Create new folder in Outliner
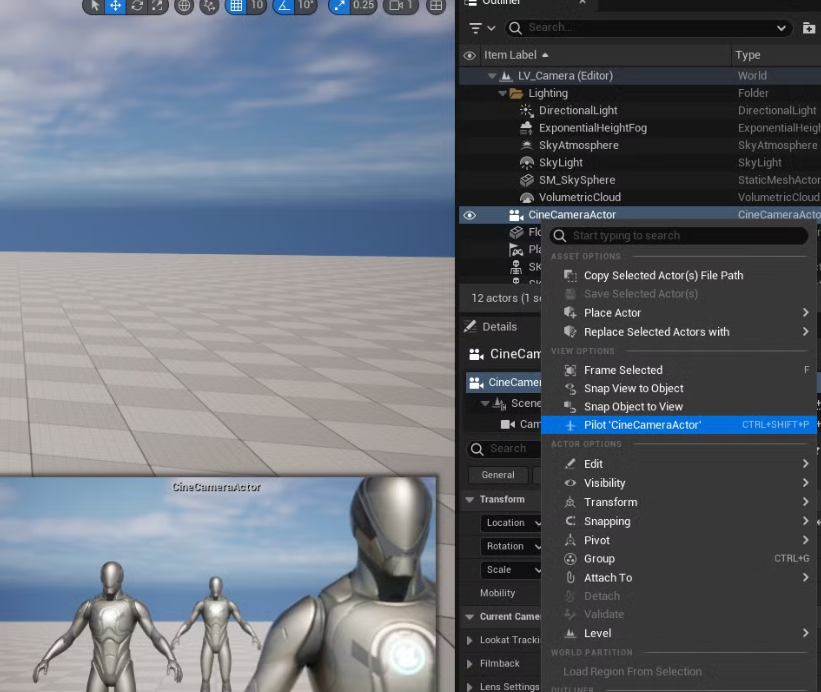The height and width of the screenshot is (692, 821). (x=808, y=28)
